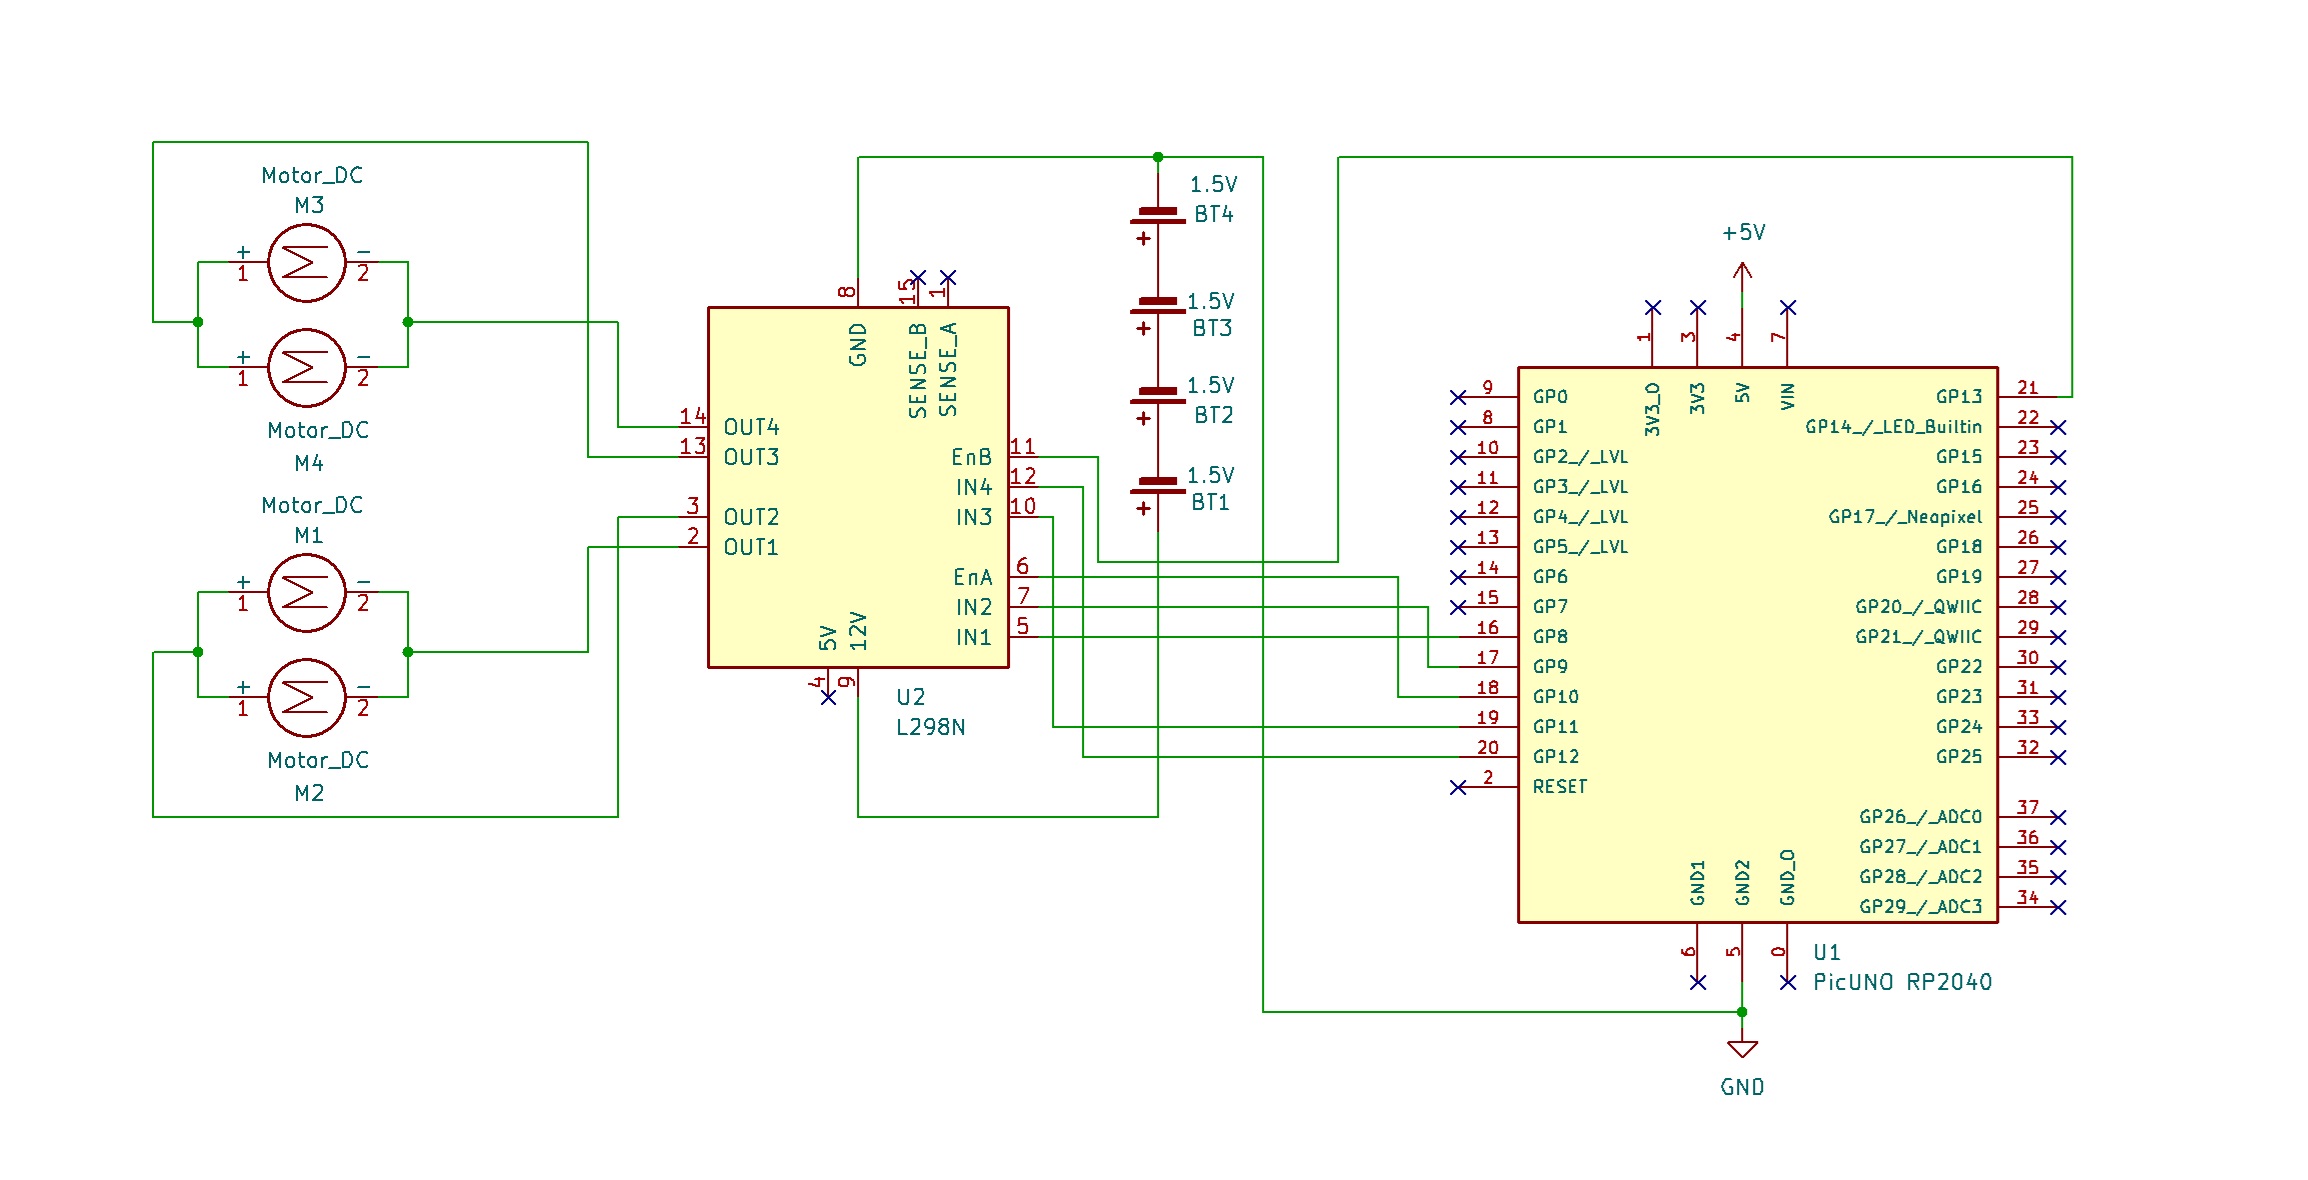Click the BT2 battery cell symbol
The image size is (2308, 1180).
tap(1158, 396)
